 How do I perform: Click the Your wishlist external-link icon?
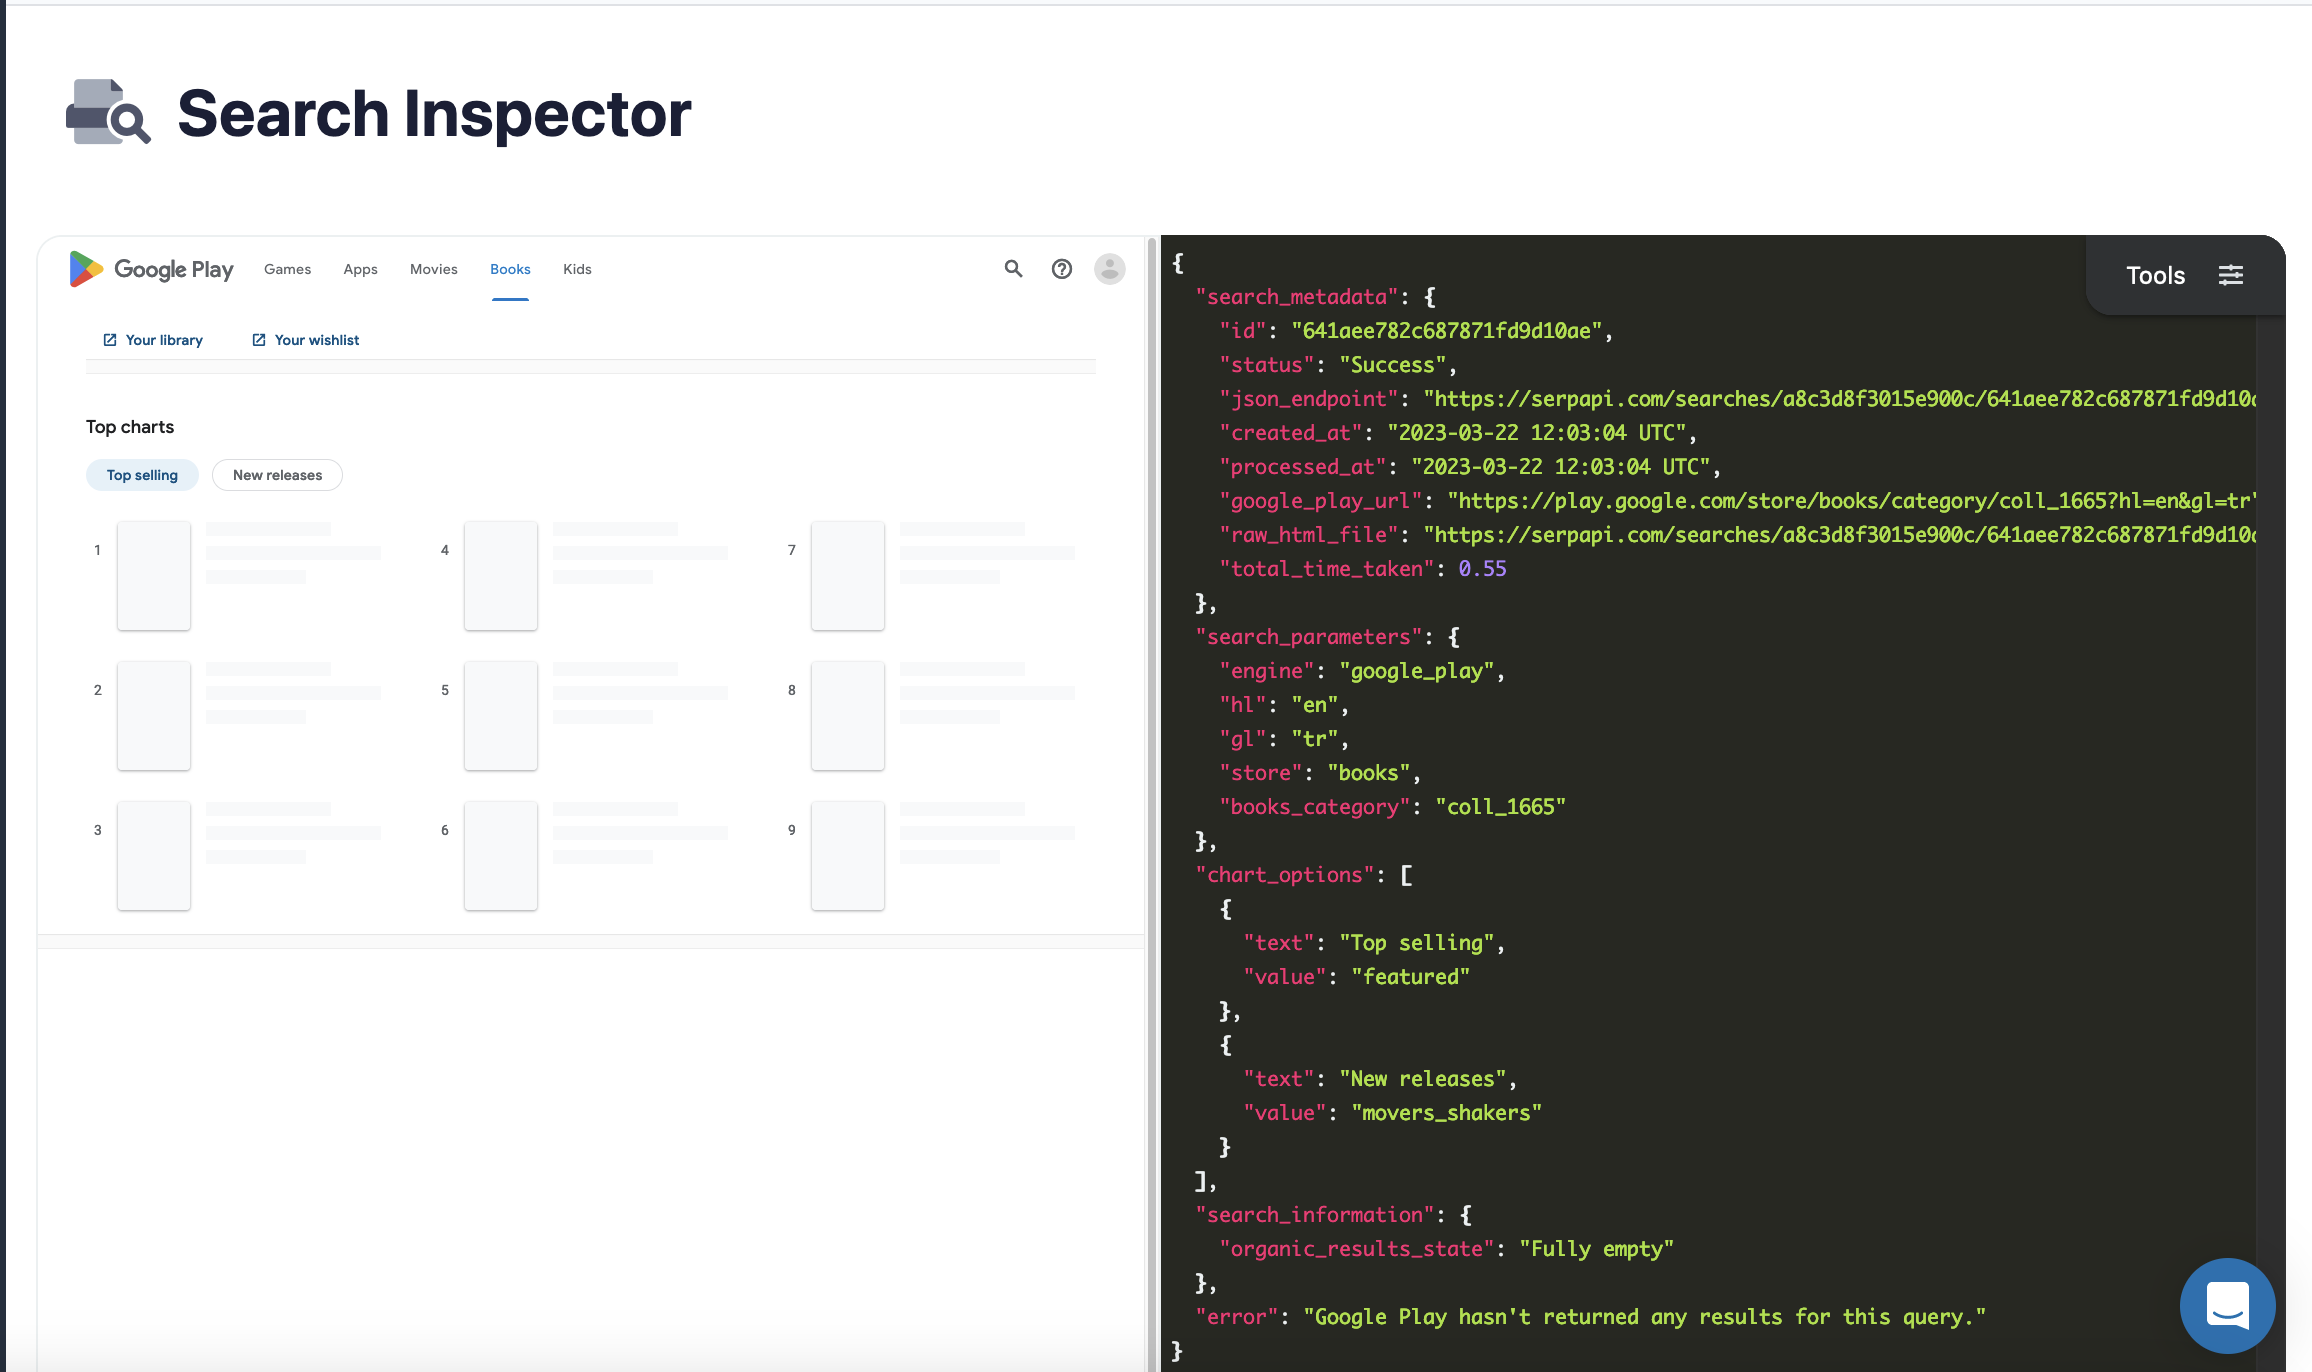tap(259, 339)
